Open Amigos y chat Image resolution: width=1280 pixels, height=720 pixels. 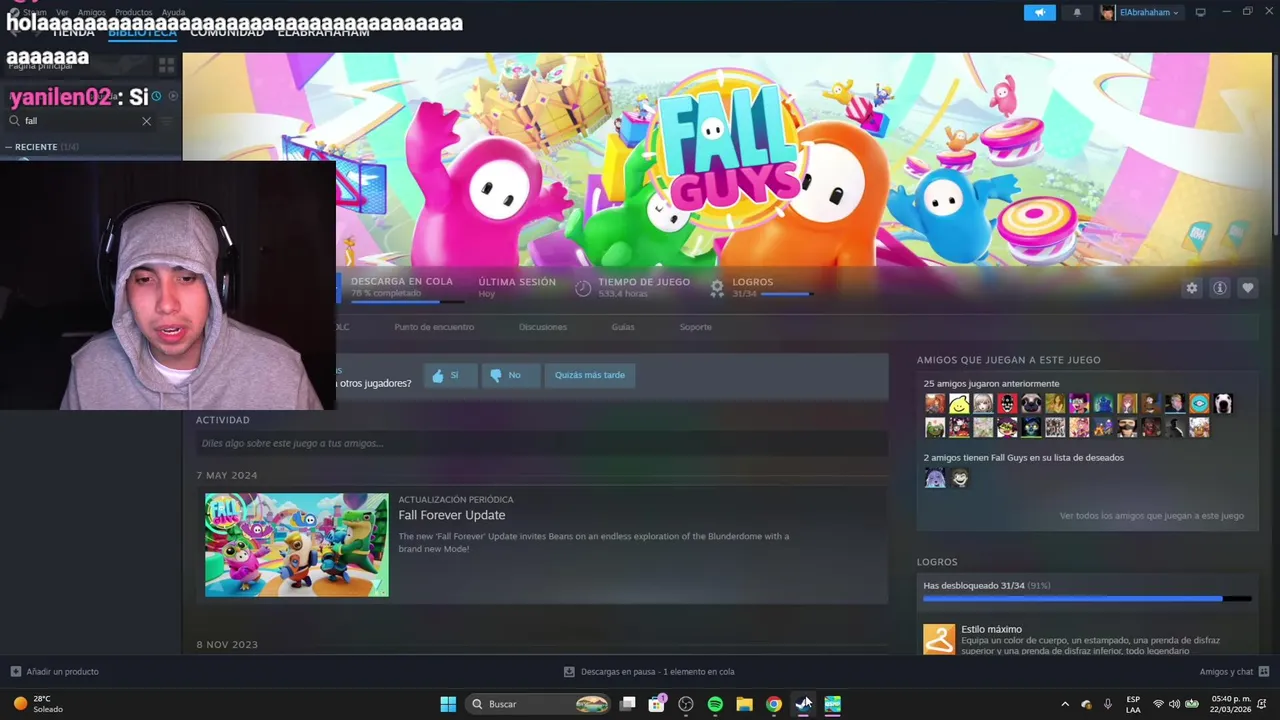click(x=1234, y=672)
